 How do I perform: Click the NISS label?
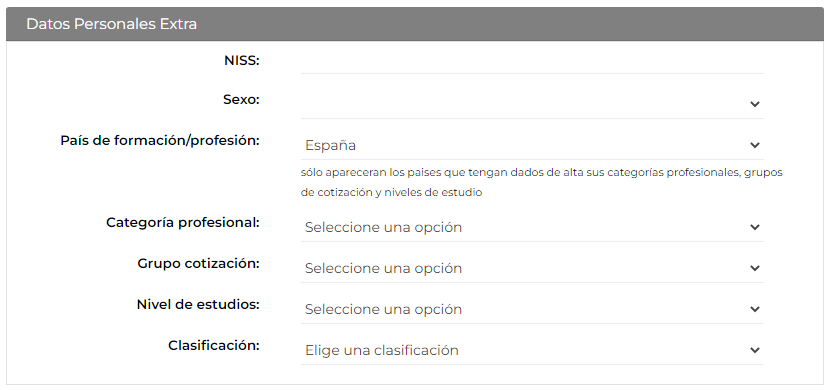pos(242,61)
